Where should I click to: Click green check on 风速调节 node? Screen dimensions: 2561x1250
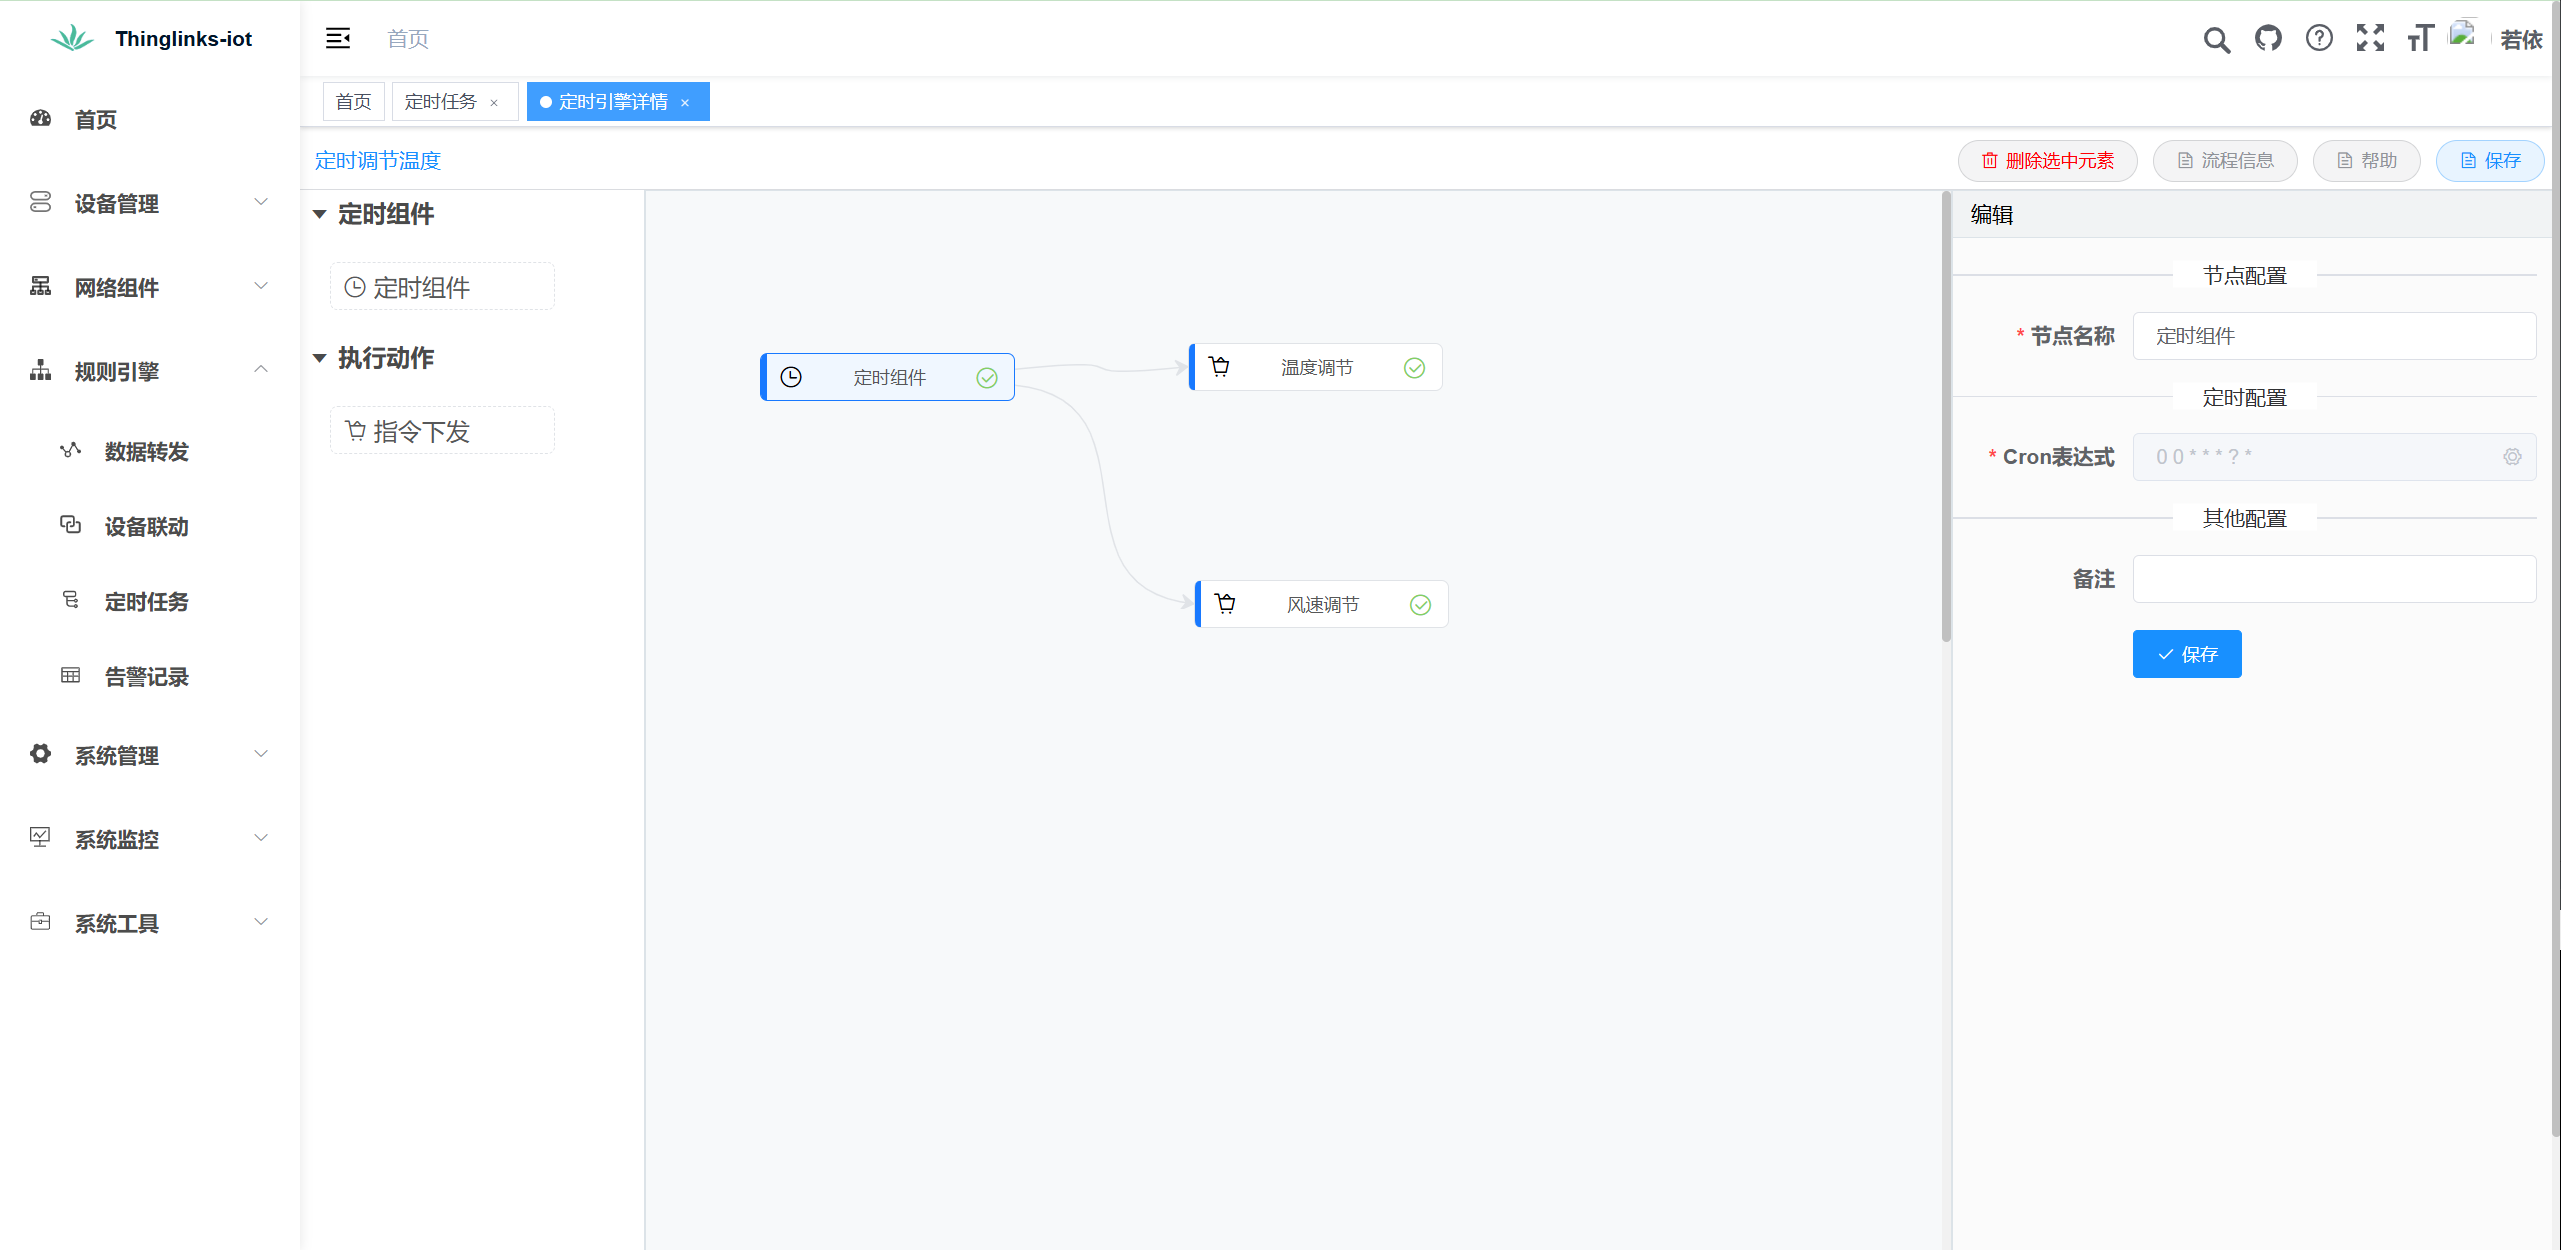tap(1420, 605)
